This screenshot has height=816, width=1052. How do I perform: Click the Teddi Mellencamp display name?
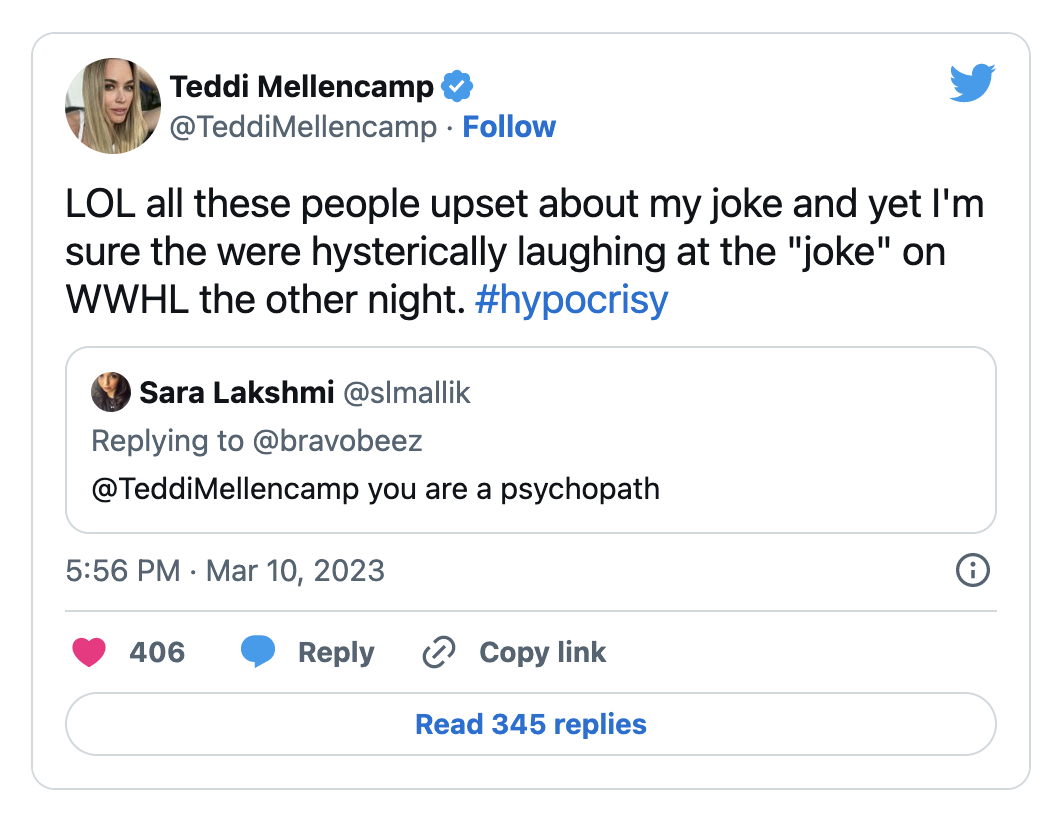click(302, 87)
